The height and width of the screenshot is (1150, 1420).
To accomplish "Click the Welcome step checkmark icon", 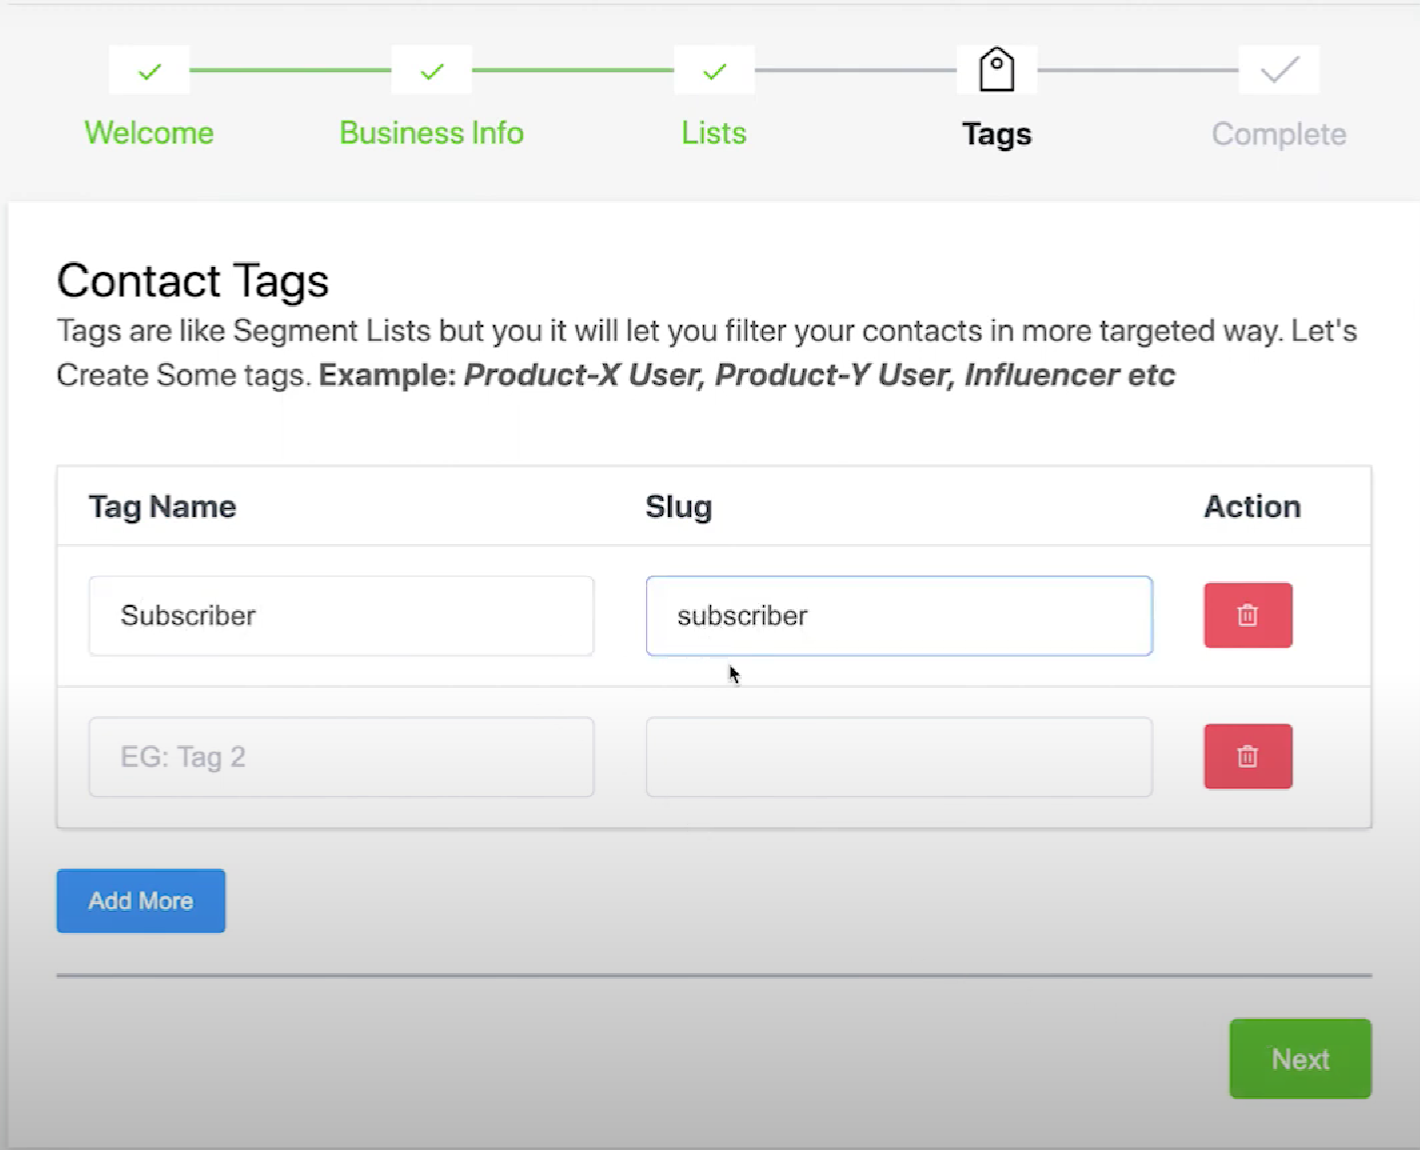I will (x=149, y=71).
